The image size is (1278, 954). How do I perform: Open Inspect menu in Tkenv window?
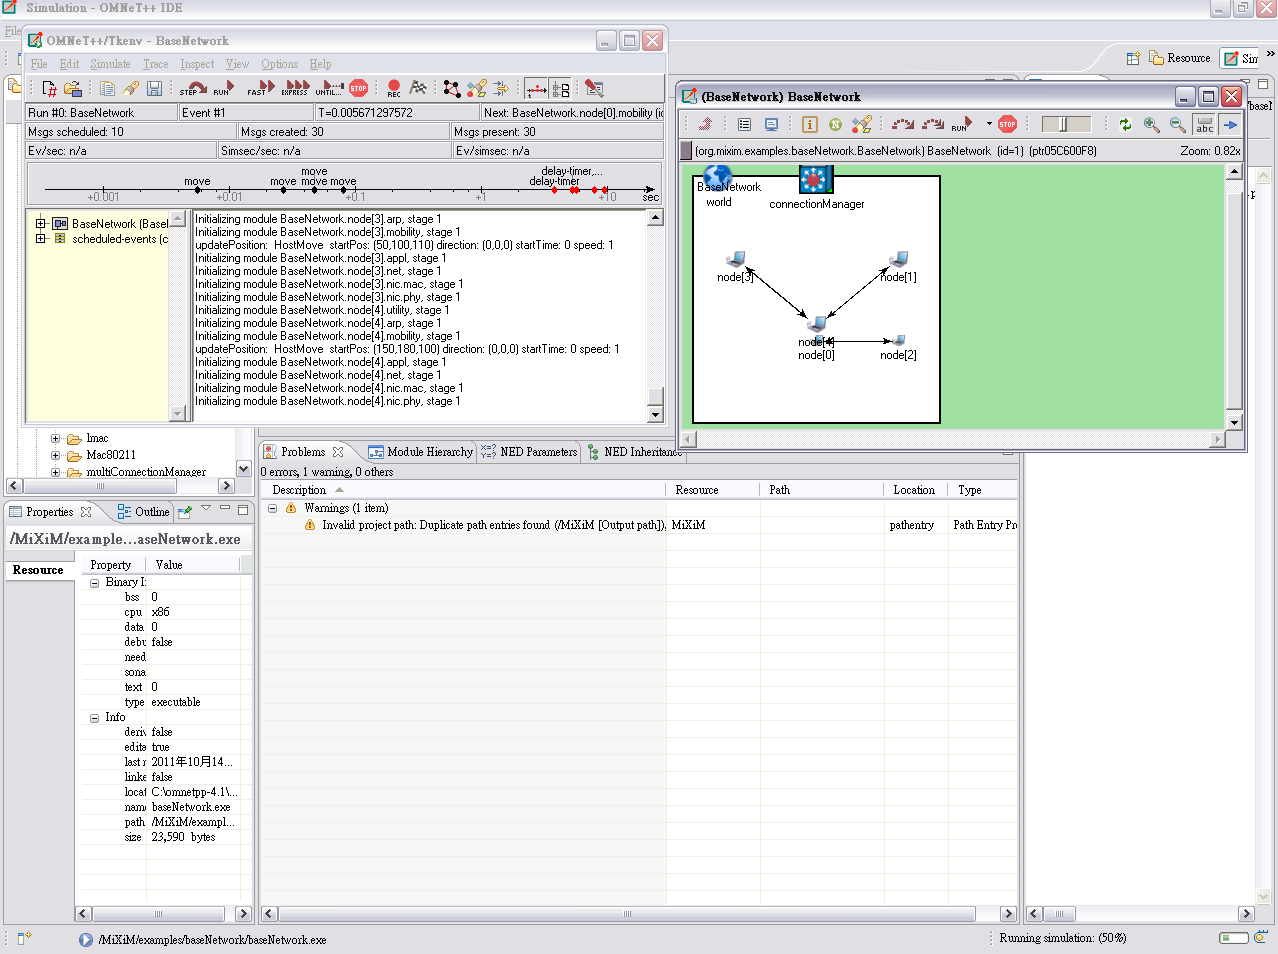point(197,64)
